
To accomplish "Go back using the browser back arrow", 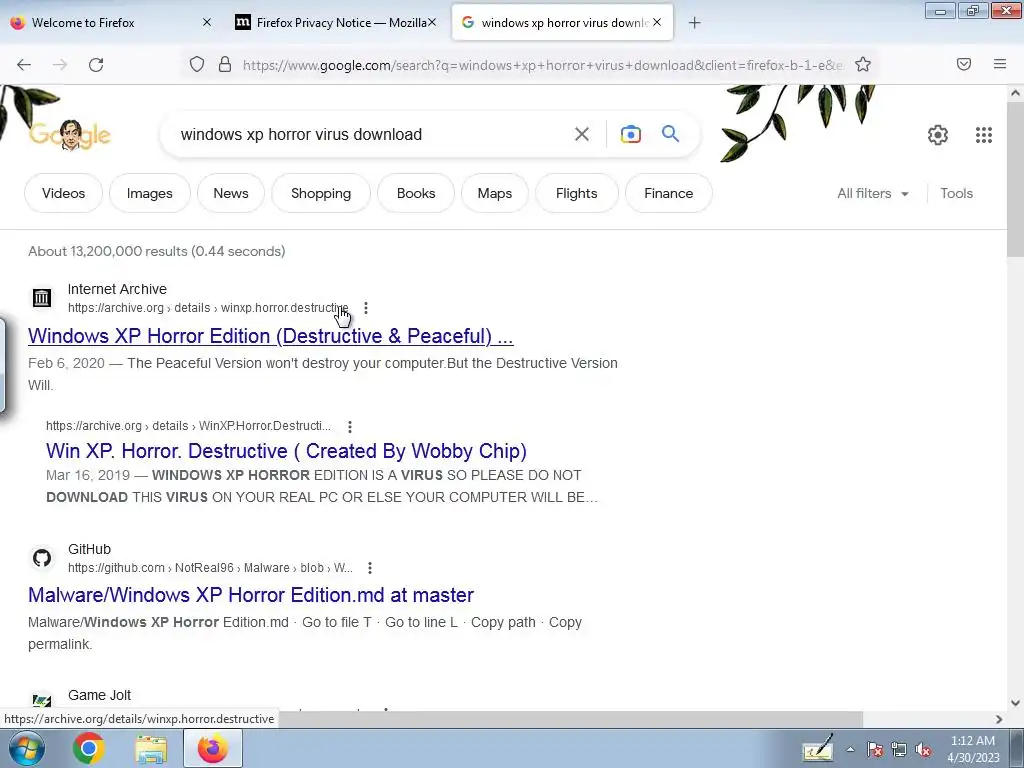I will click(24, 65).
